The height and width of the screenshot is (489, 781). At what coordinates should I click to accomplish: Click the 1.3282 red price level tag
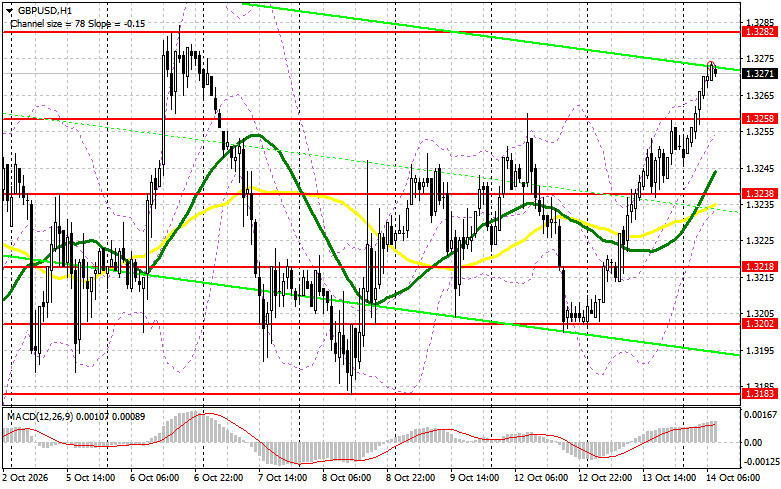click(x=759, y=32)
